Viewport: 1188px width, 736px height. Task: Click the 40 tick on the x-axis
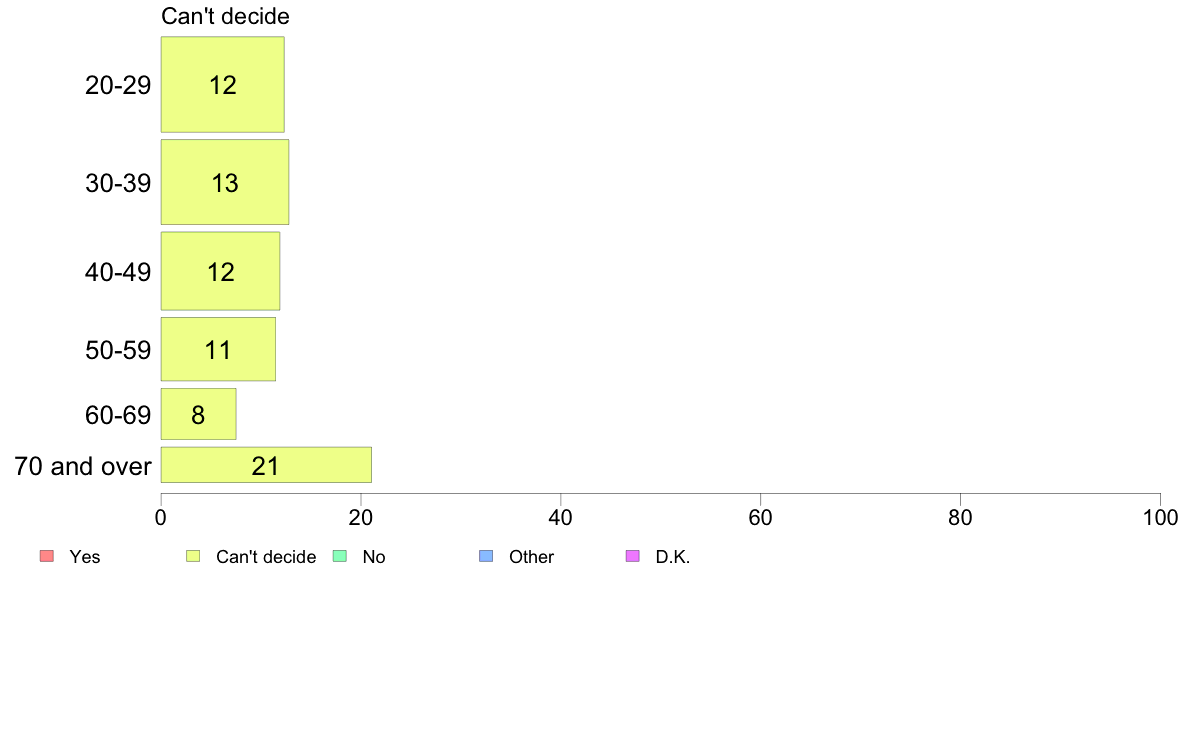[x=561, y=518]
